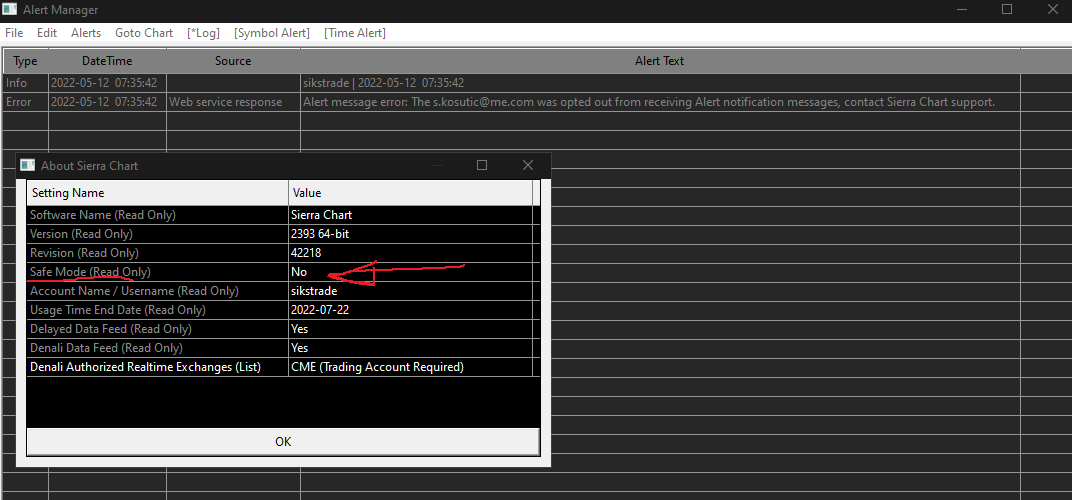
Task: Click the 'Sierra Chart' value cell
Action: click(410, 215)
